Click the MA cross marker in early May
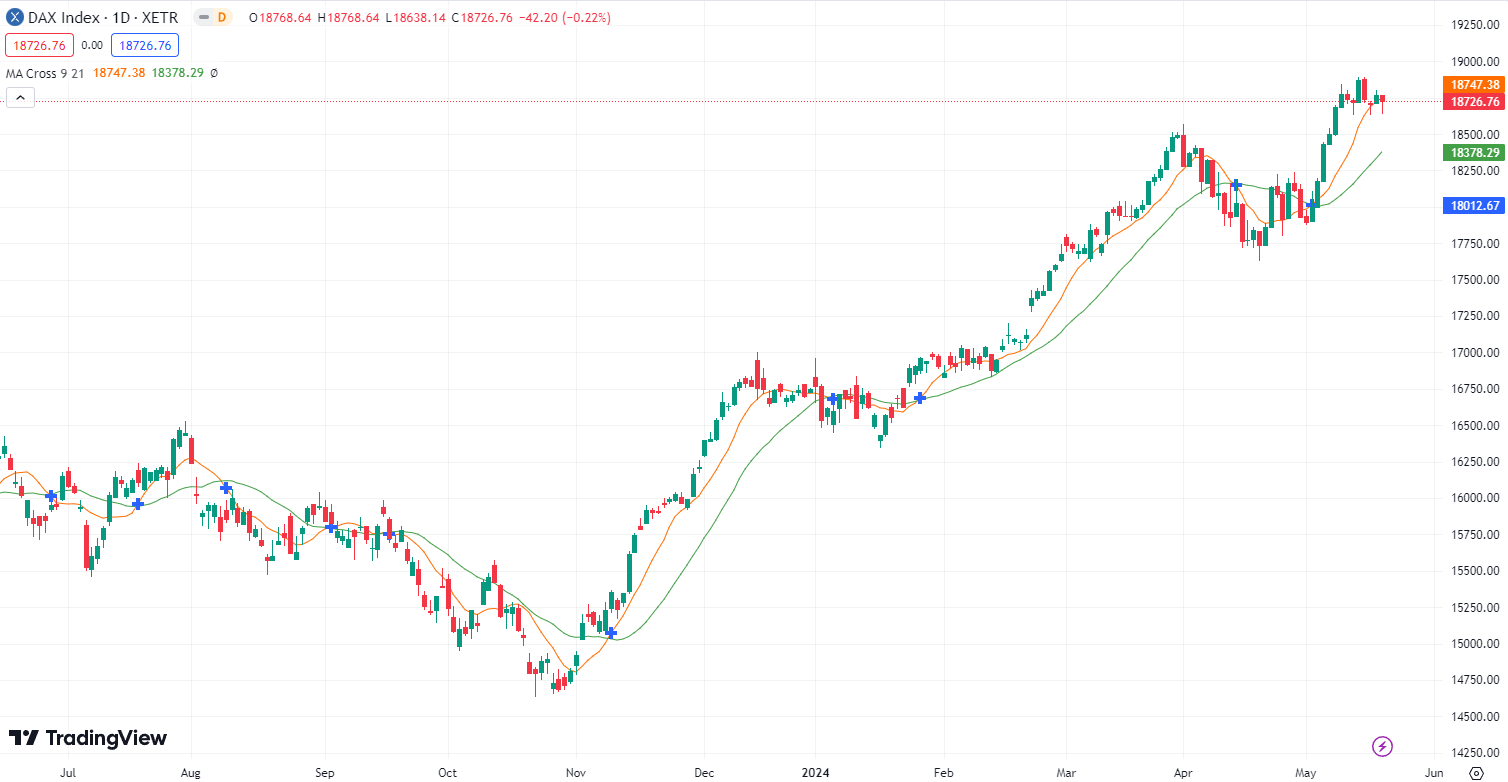Viewport: 1508px width, 782px height. click(x=1311, y=204)
